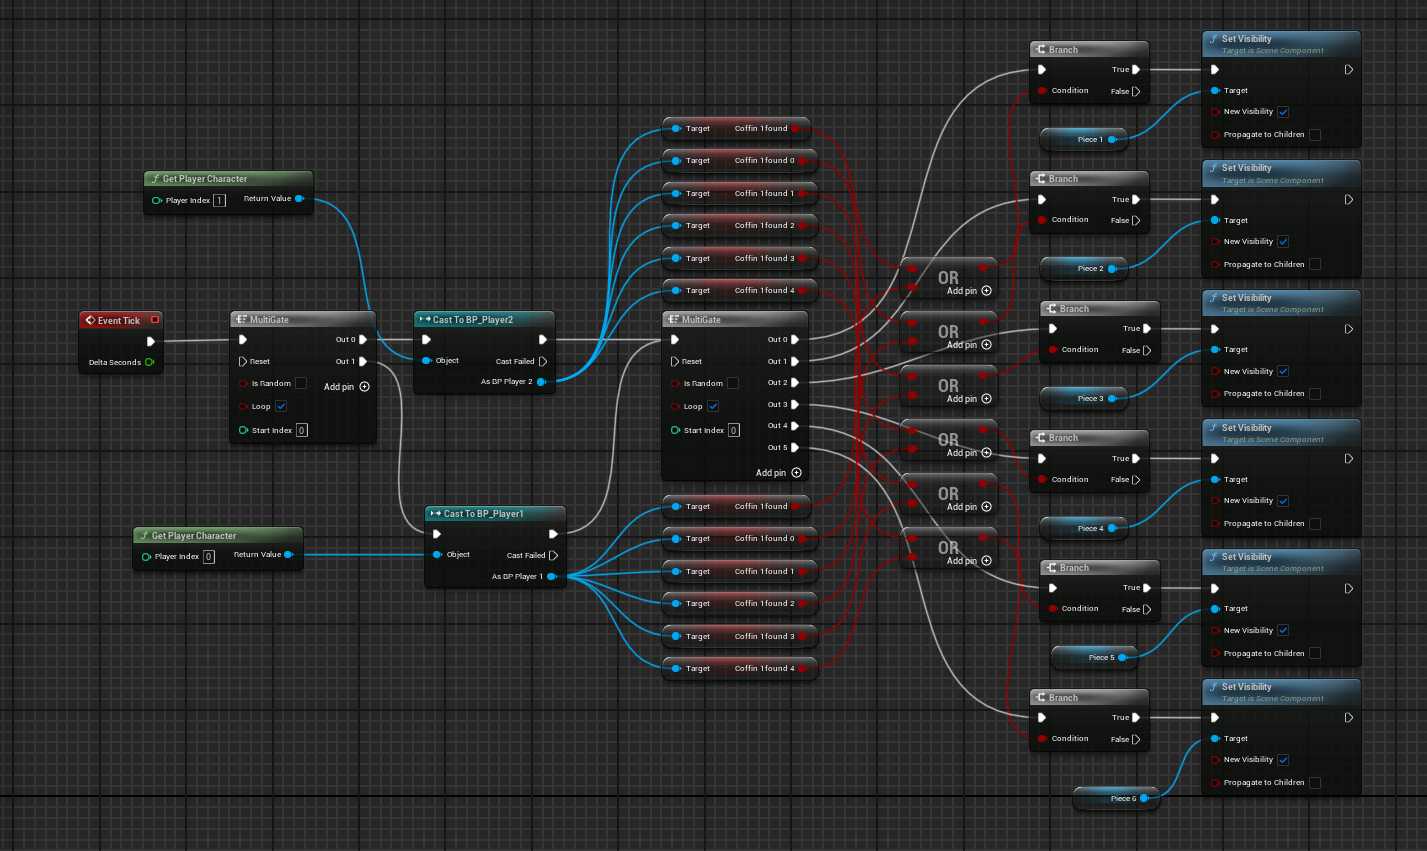Click the Player Index field showing 0
This screenshot has width=1427, height=851.
click(209, 556)
